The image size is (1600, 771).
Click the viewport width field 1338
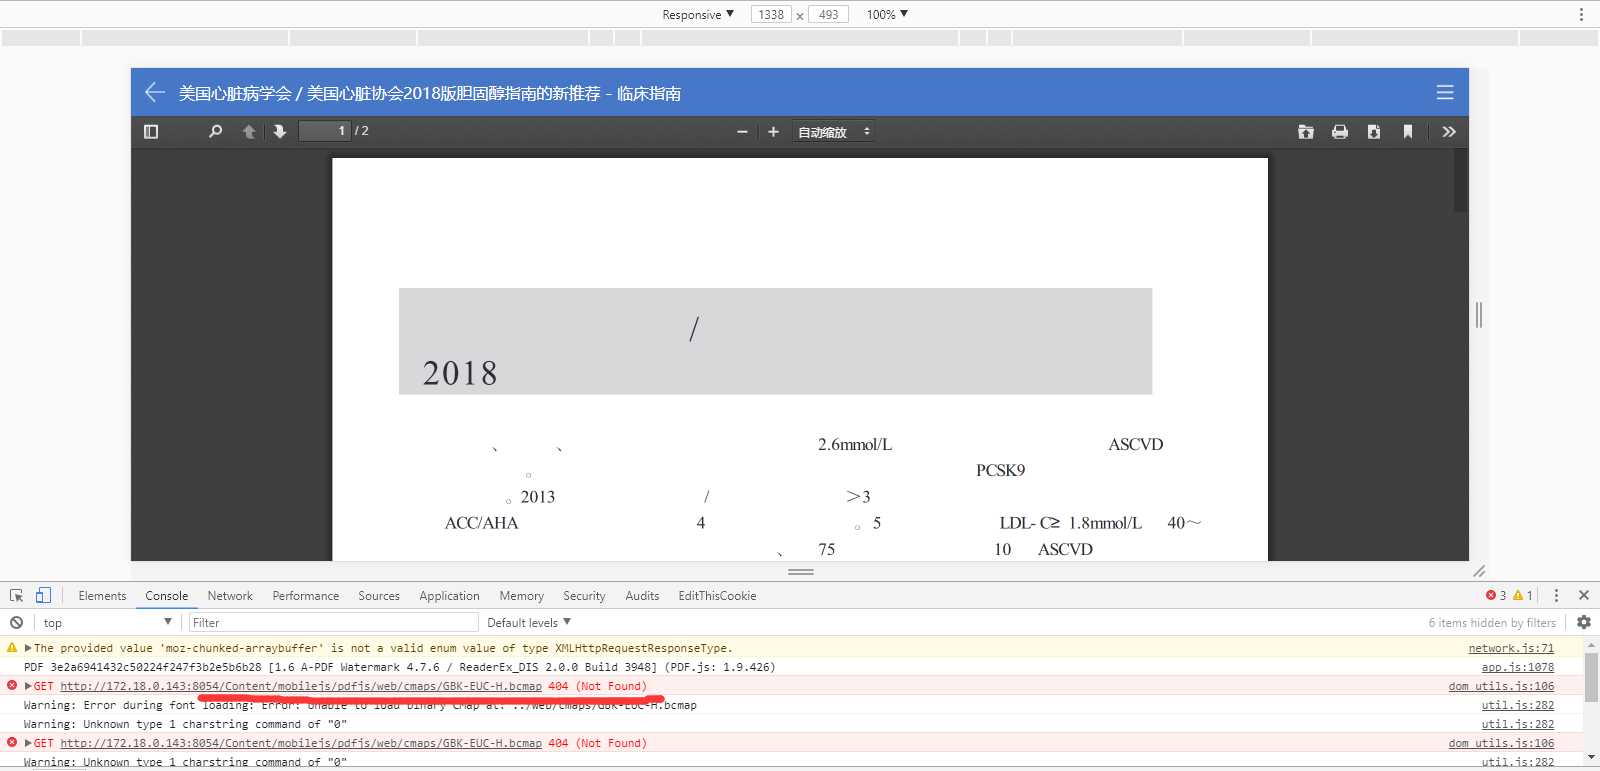(771, 14)
